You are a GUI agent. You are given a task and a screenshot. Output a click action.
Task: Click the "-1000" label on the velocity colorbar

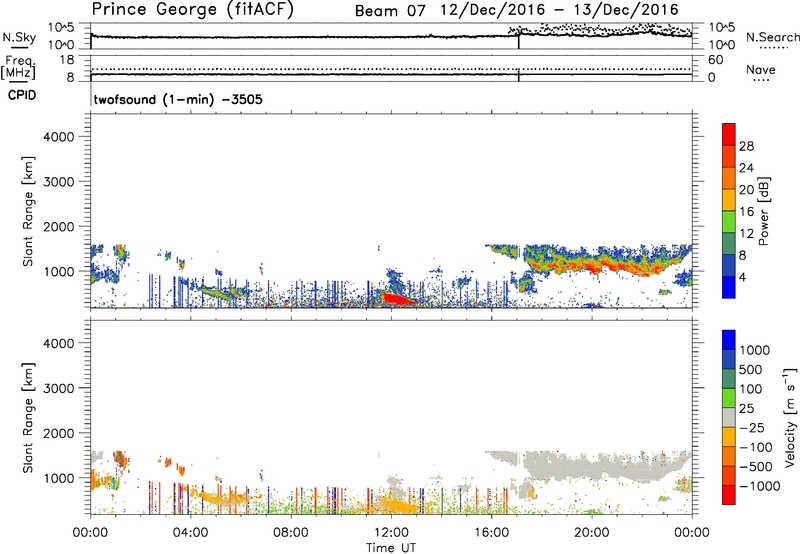coord(760,486)
